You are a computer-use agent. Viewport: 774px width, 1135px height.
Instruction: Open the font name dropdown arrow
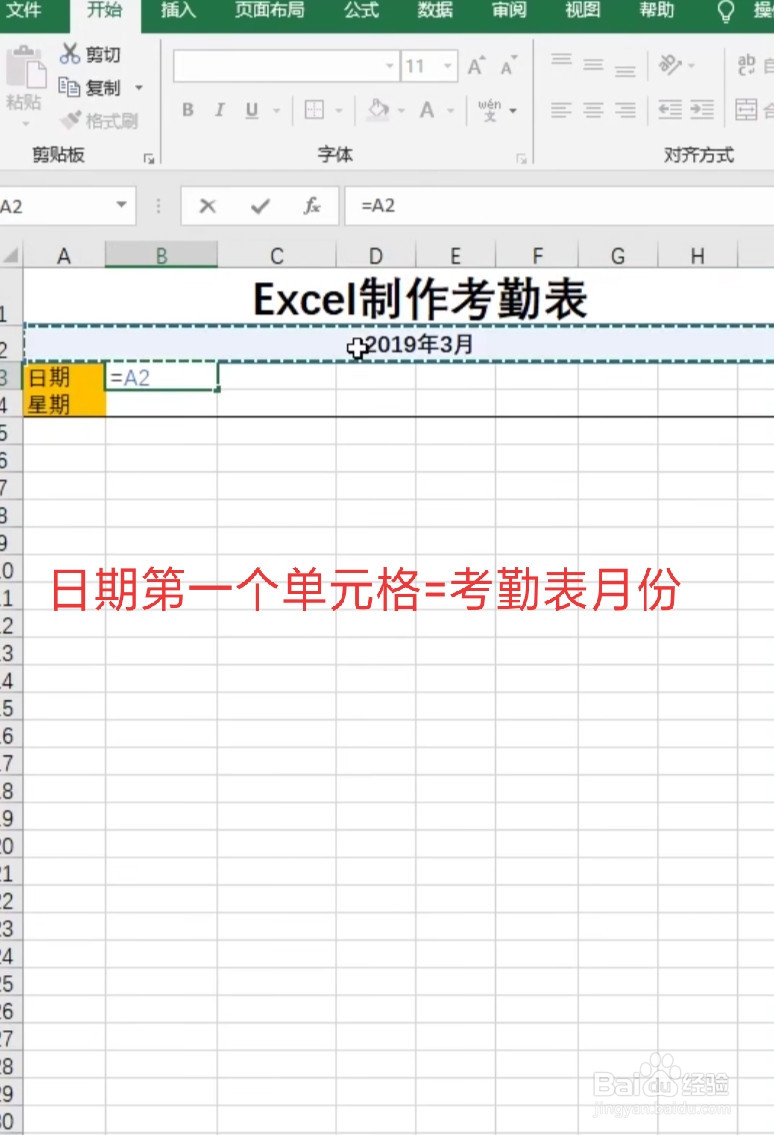point(390,67)
